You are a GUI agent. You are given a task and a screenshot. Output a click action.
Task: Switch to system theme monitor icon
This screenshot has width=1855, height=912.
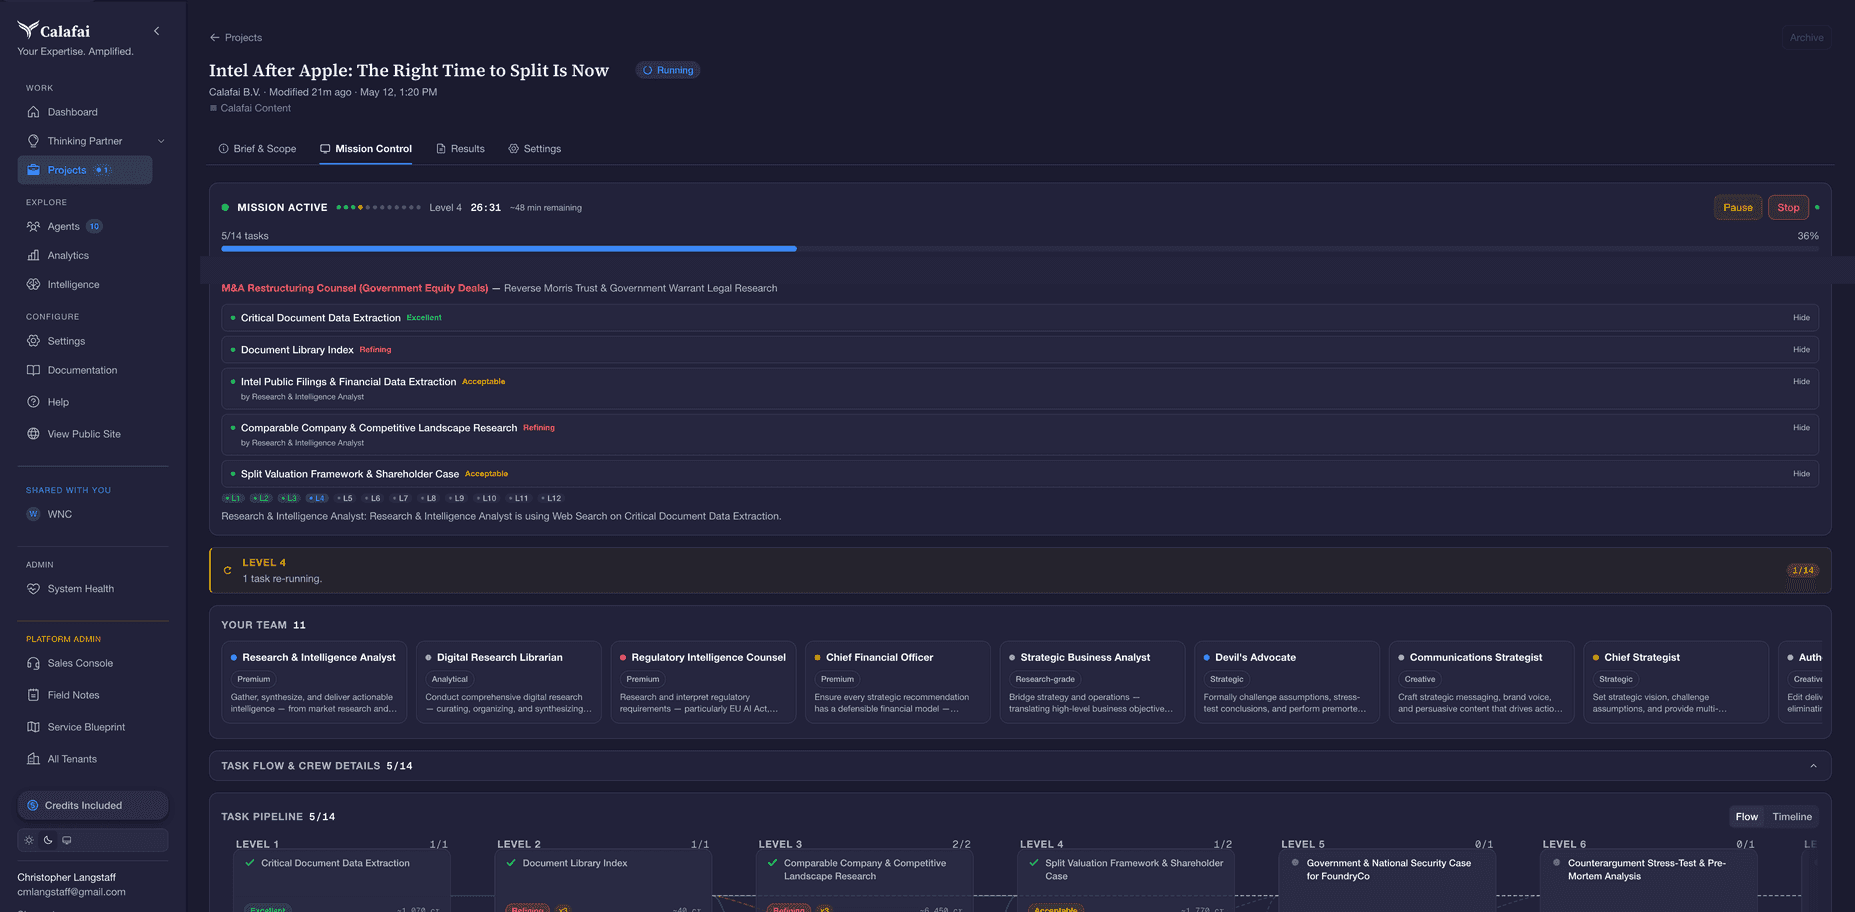67,840
